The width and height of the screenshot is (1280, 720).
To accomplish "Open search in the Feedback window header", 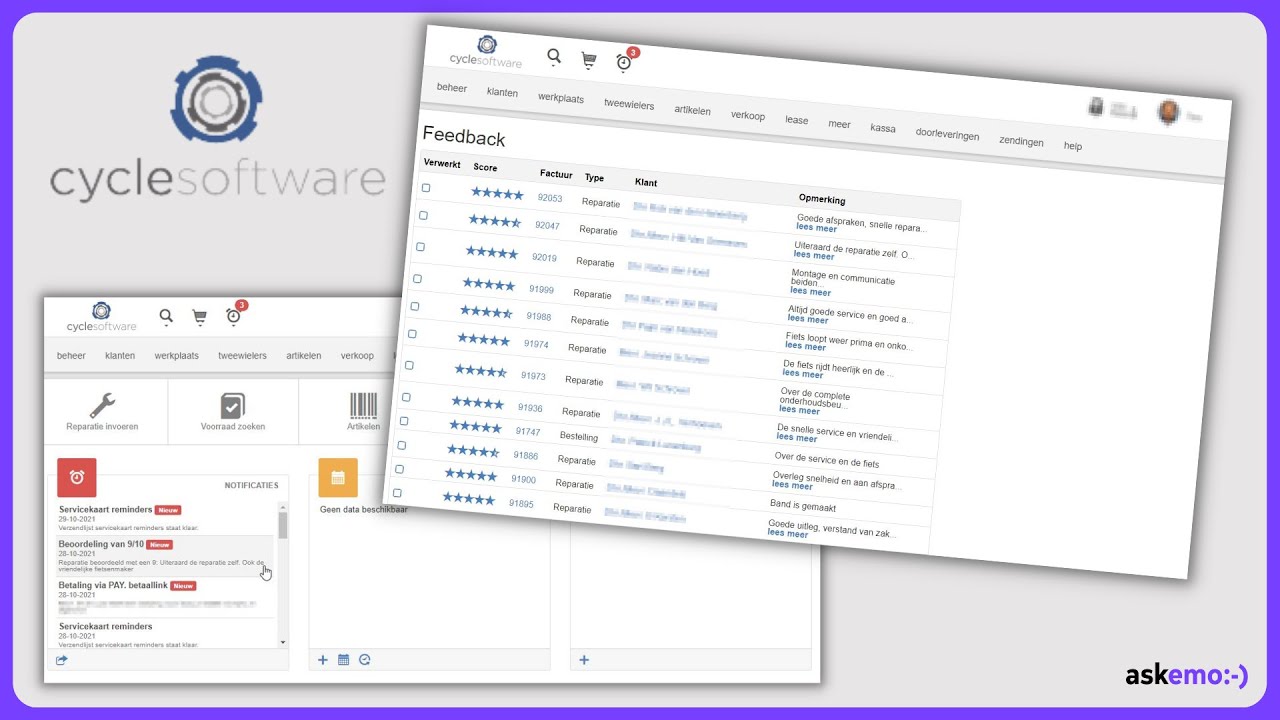I will 554,57.
